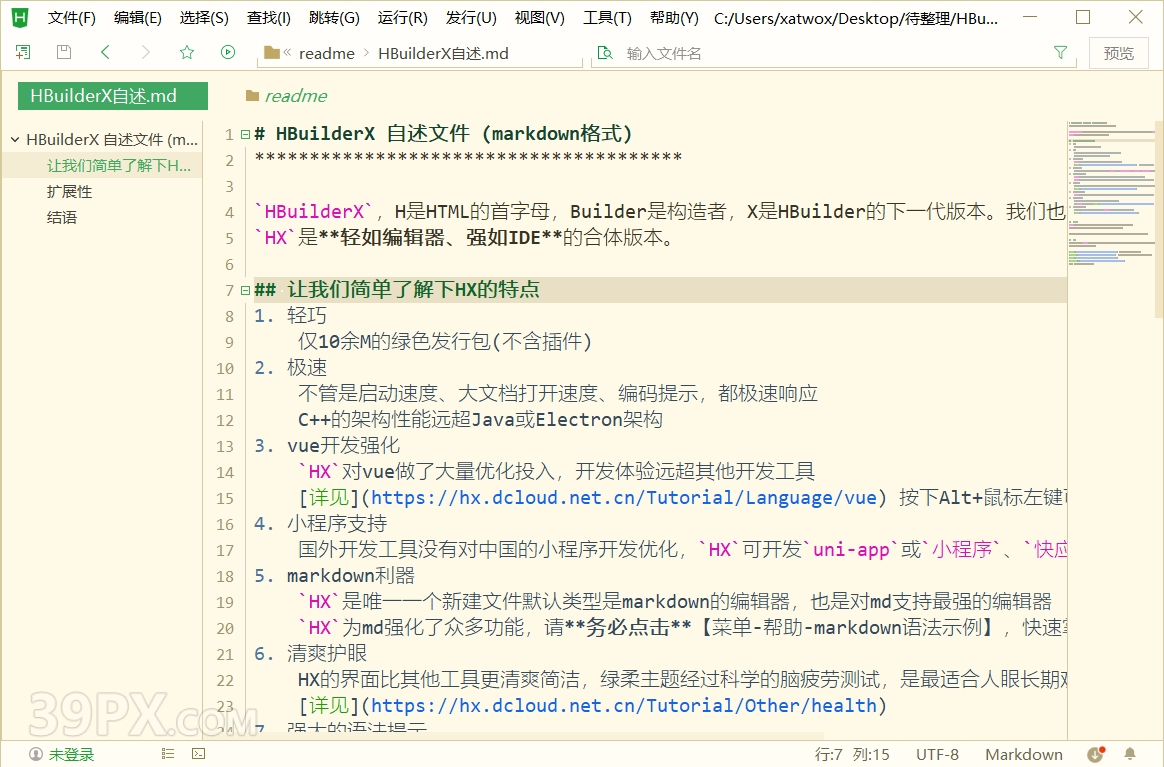Screen dimensions: 1164x767
Task: Click the list item 5. markdown利器
Action: [x=334, y=575]
